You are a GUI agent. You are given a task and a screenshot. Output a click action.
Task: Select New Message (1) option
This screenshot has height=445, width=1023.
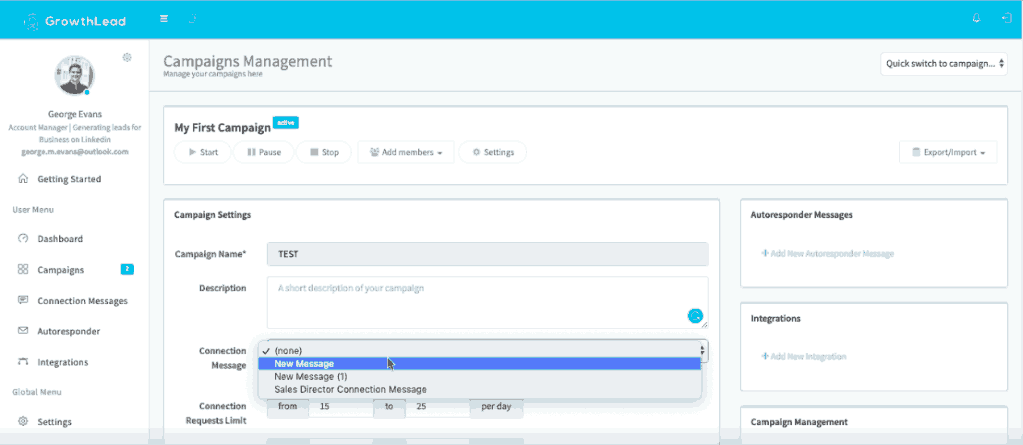point(480,376)
